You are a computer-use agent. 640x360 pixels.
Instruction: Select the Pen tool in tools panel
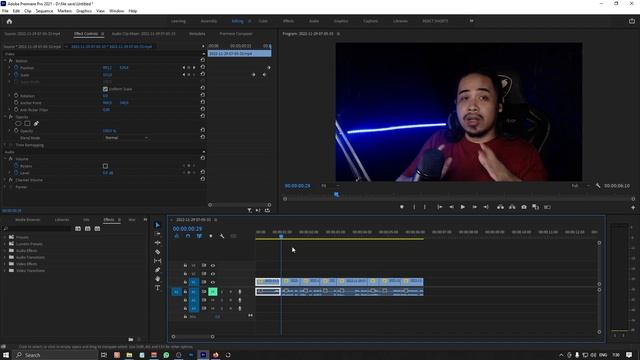tap(158, 270)
